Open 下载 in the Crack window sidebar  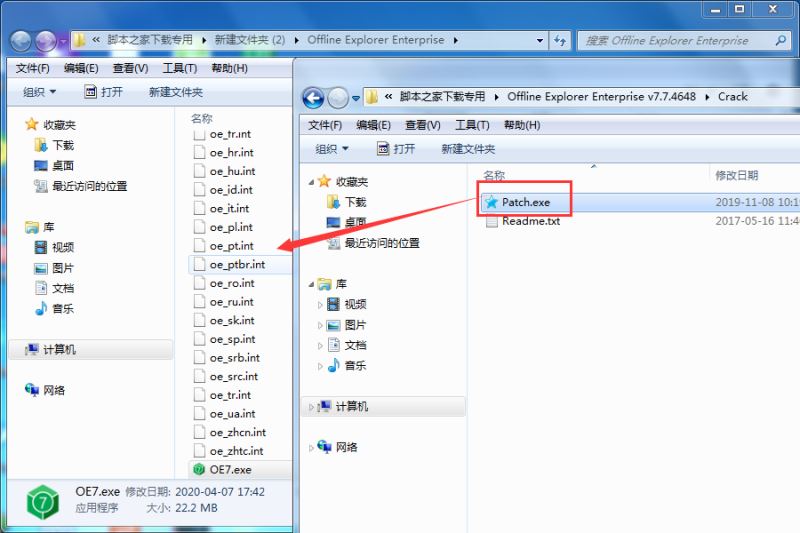(x=355, y=202)
